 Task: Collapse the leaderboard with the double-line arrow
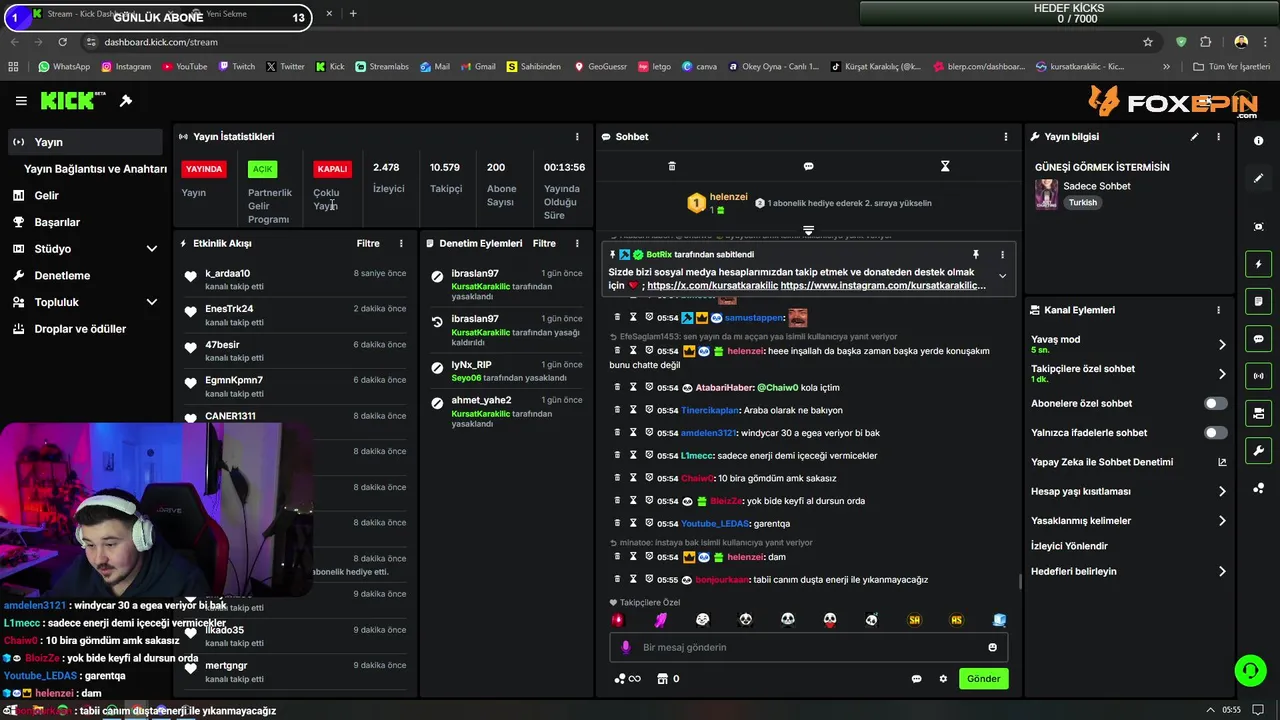[808, 230]
